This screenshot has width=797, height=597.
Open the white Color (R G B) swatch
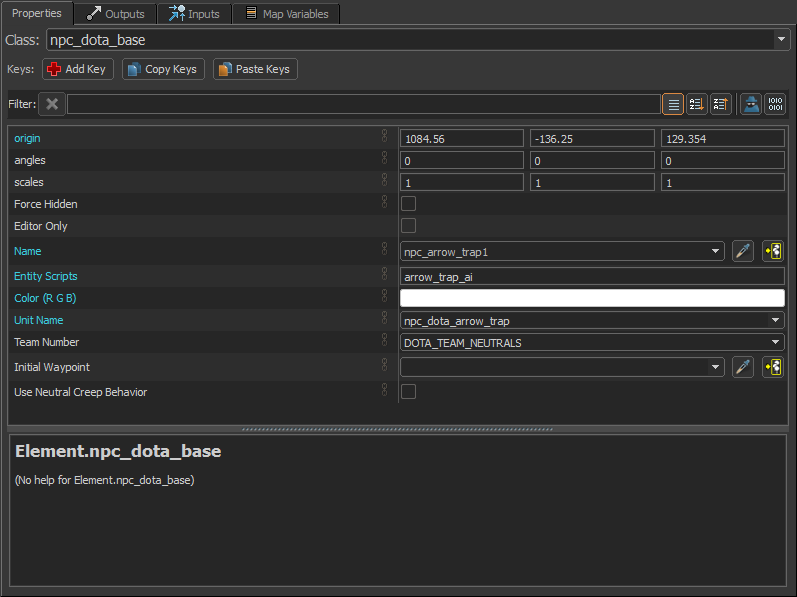coord(592,298)
